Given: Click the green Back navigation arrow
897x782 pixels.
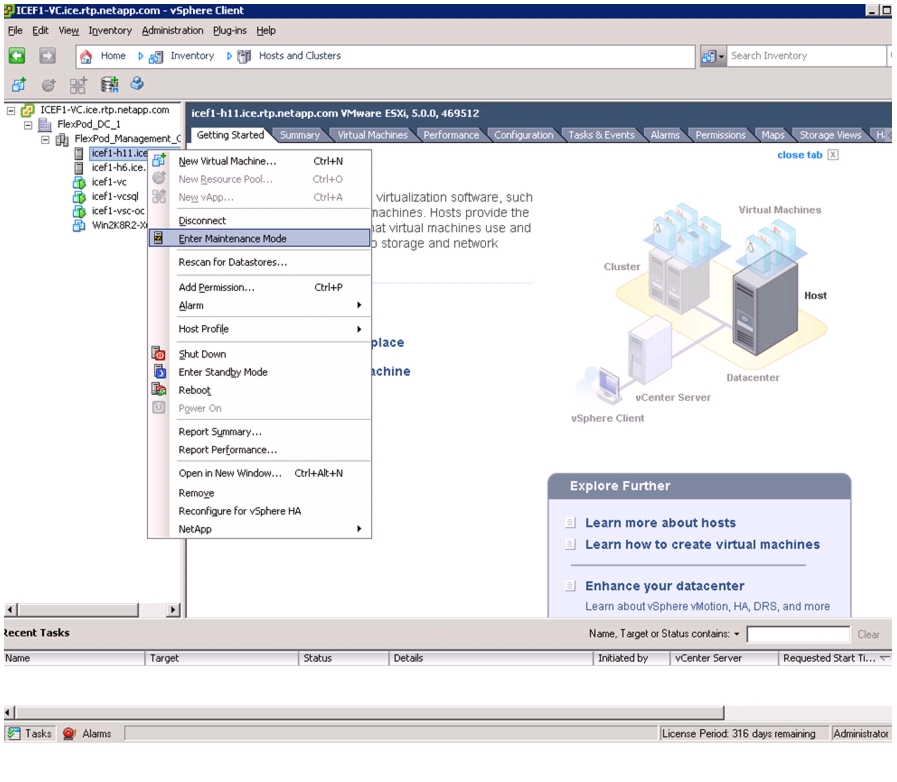Looking at the screenshot, I should (17, 55).
